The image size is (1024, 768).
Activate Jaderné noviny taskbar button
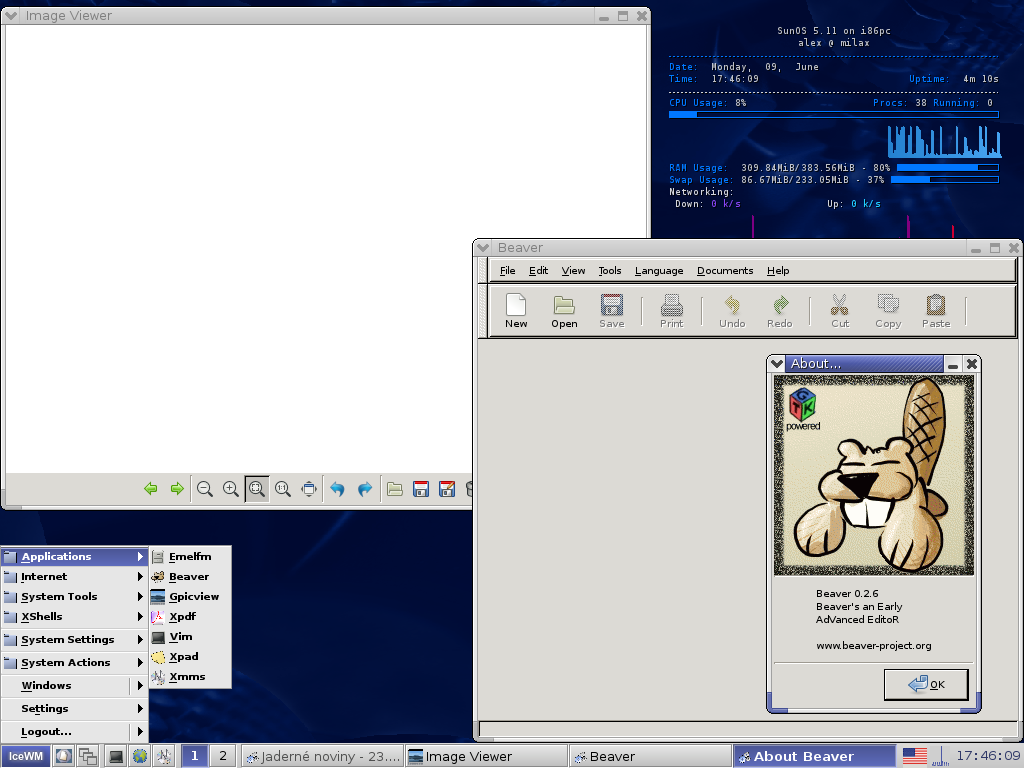[x=323, y=756]
